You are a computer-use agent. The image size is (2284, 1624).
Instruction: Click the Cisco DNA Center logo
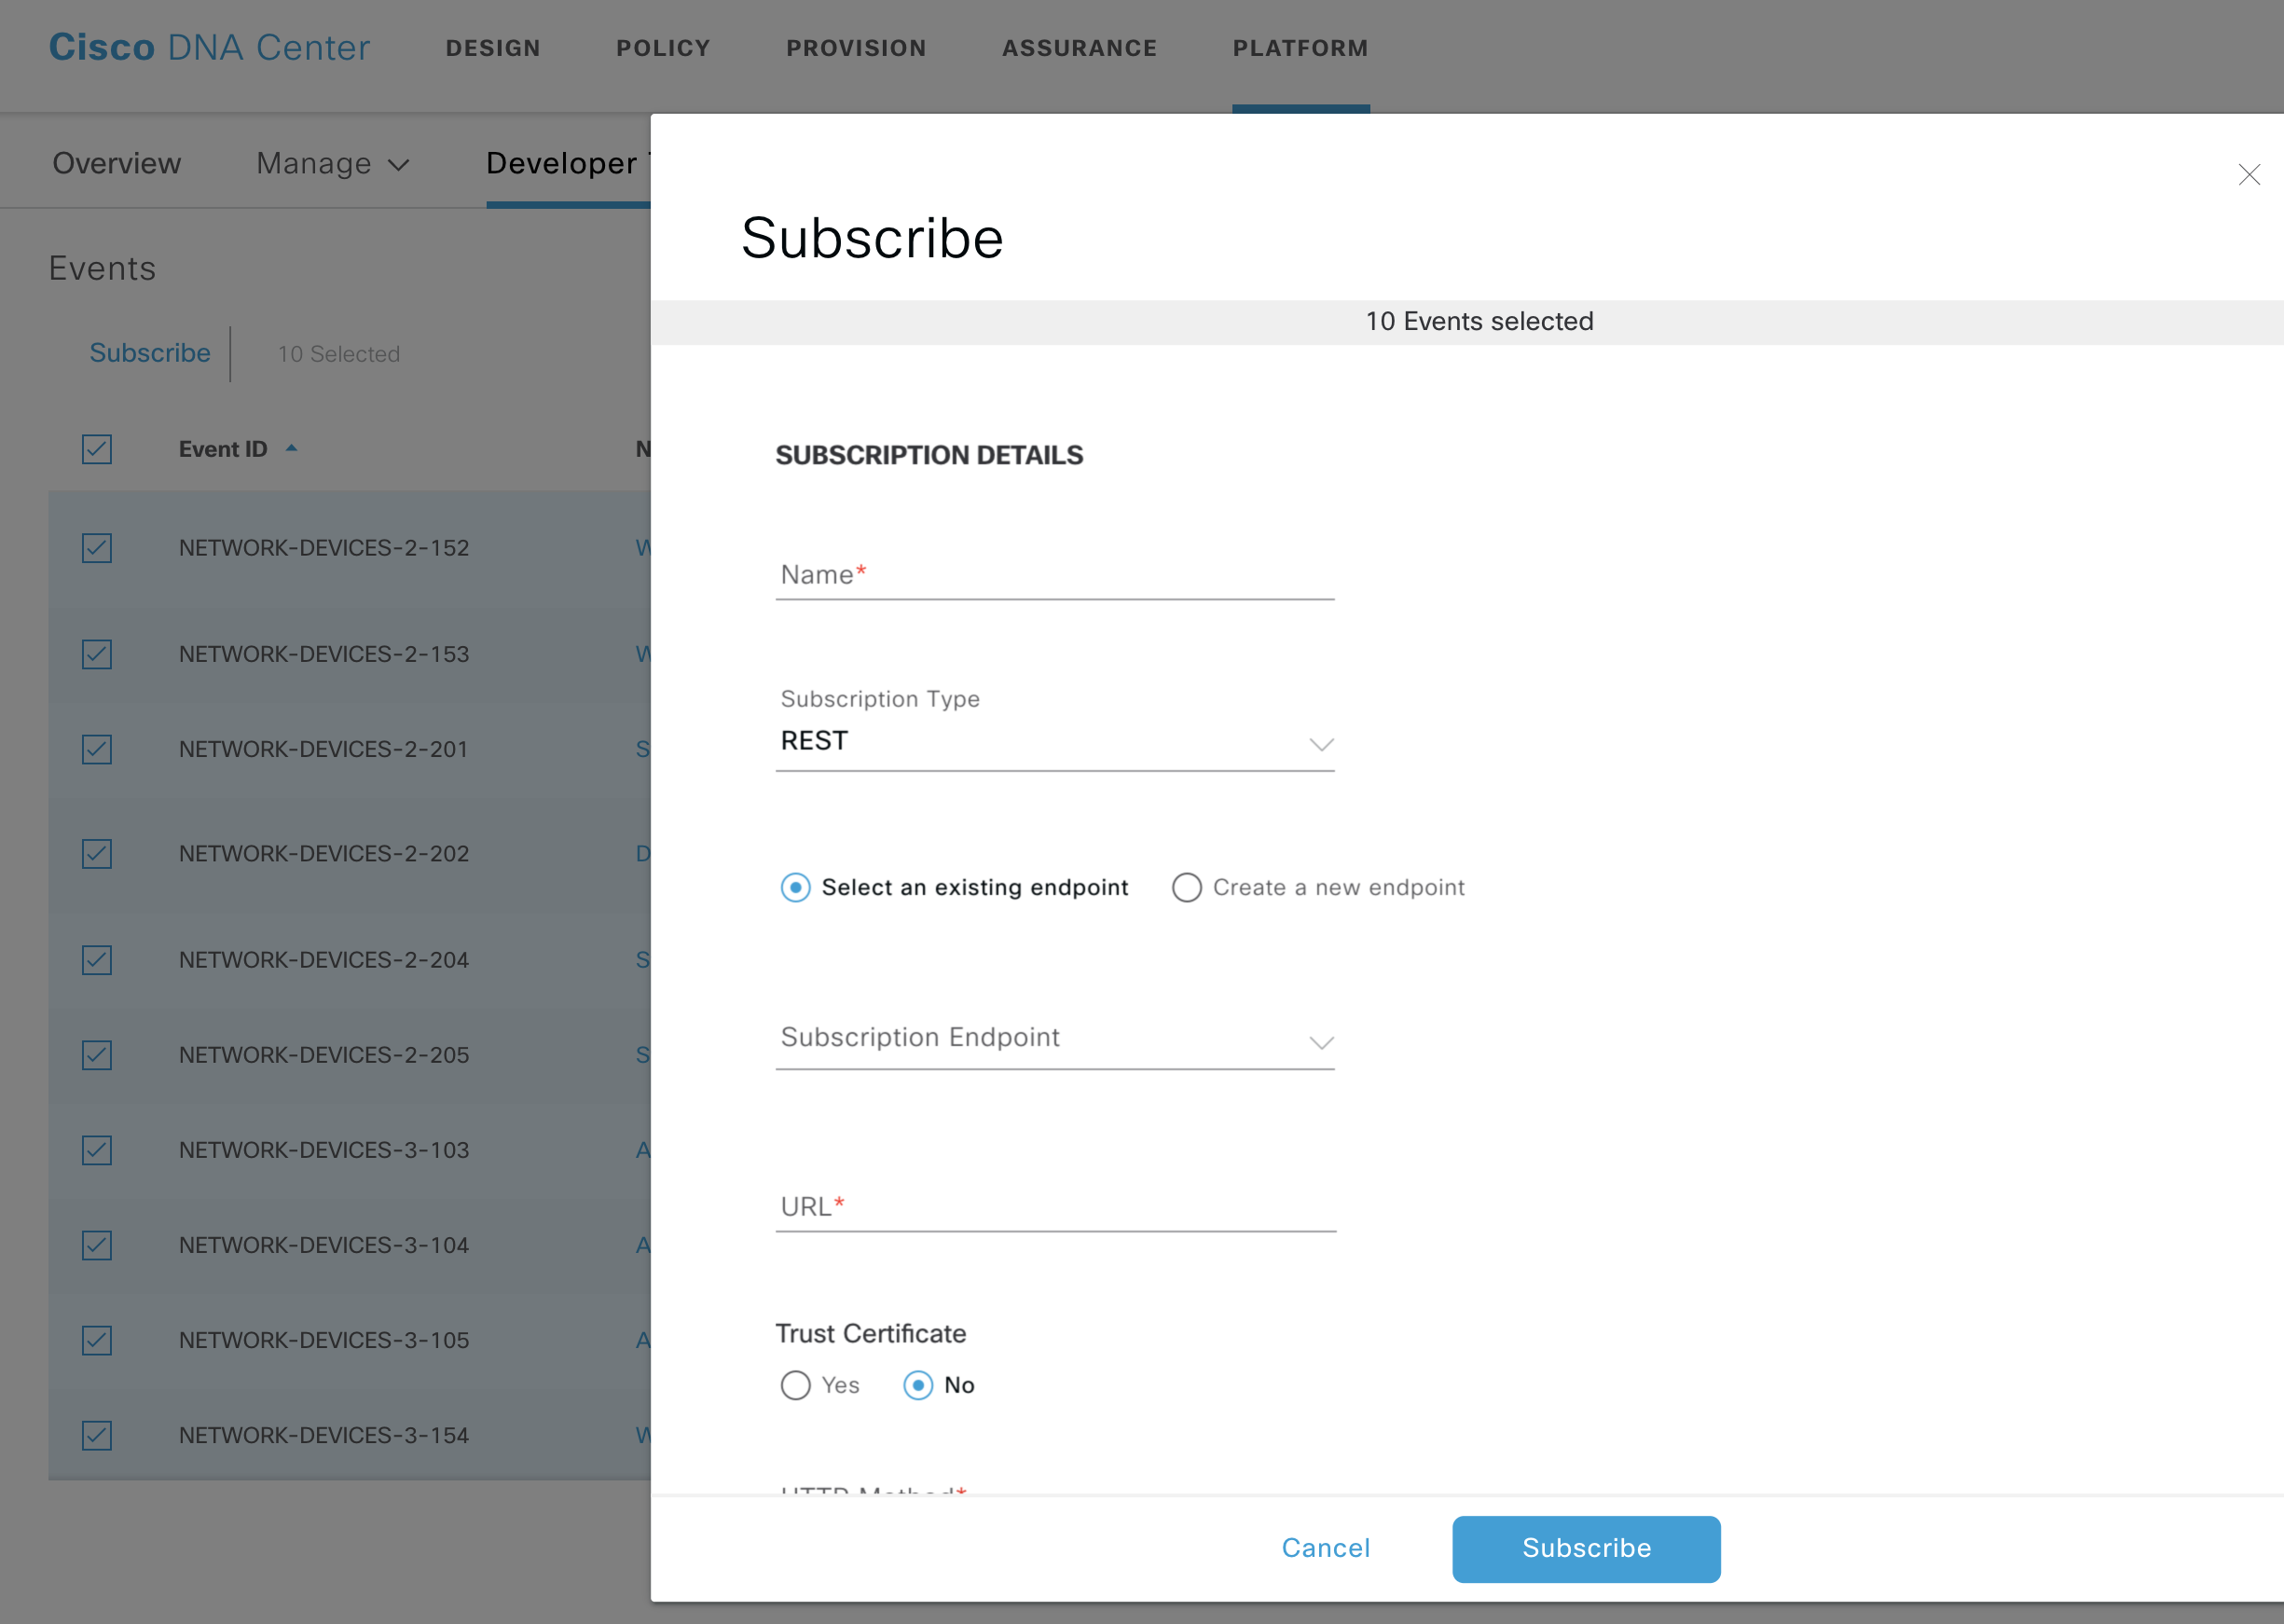click(x=209, y=47)
